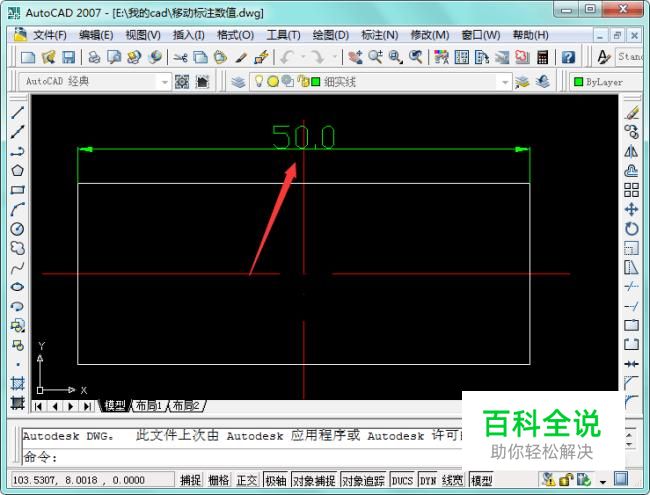
Task: Select the Line draw tool
Action: coord(17,112)
